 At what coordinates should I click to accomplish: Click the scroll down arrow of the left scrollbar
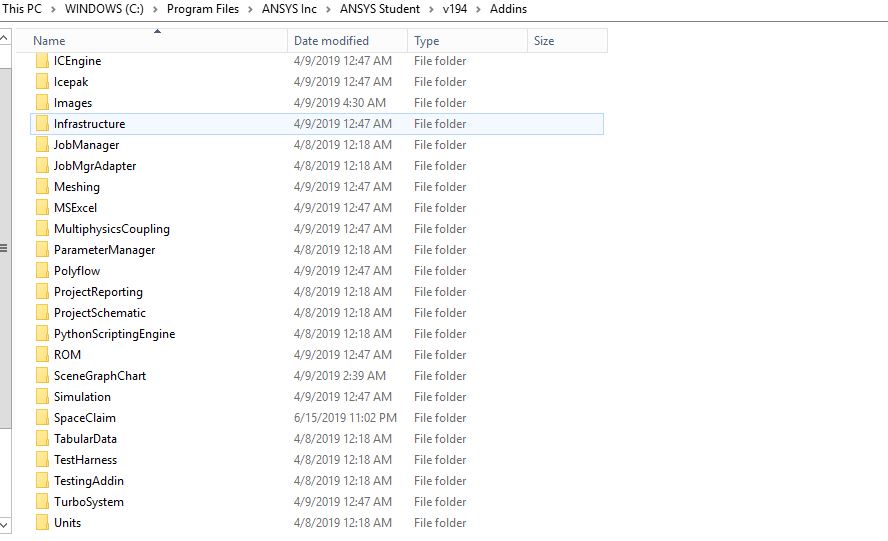[x=5, y=525]
